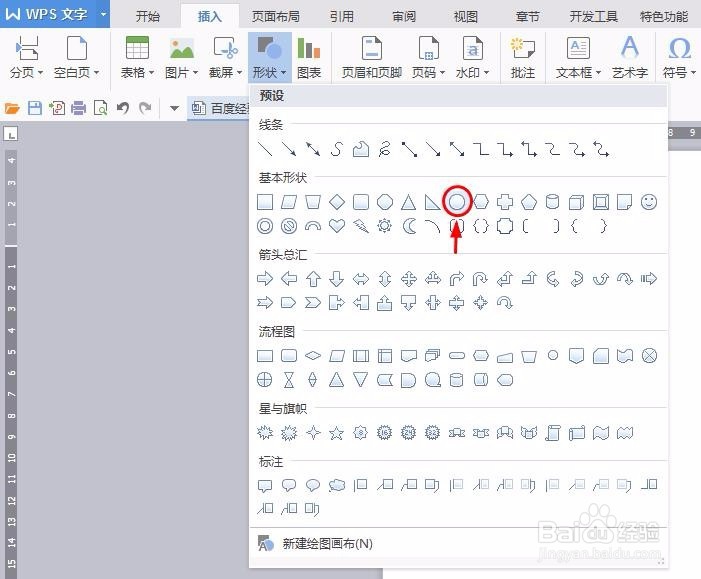This screenshot has width=701, height=579.
Task: Switch to the 百度经 document tab
Action: (219, 108)
